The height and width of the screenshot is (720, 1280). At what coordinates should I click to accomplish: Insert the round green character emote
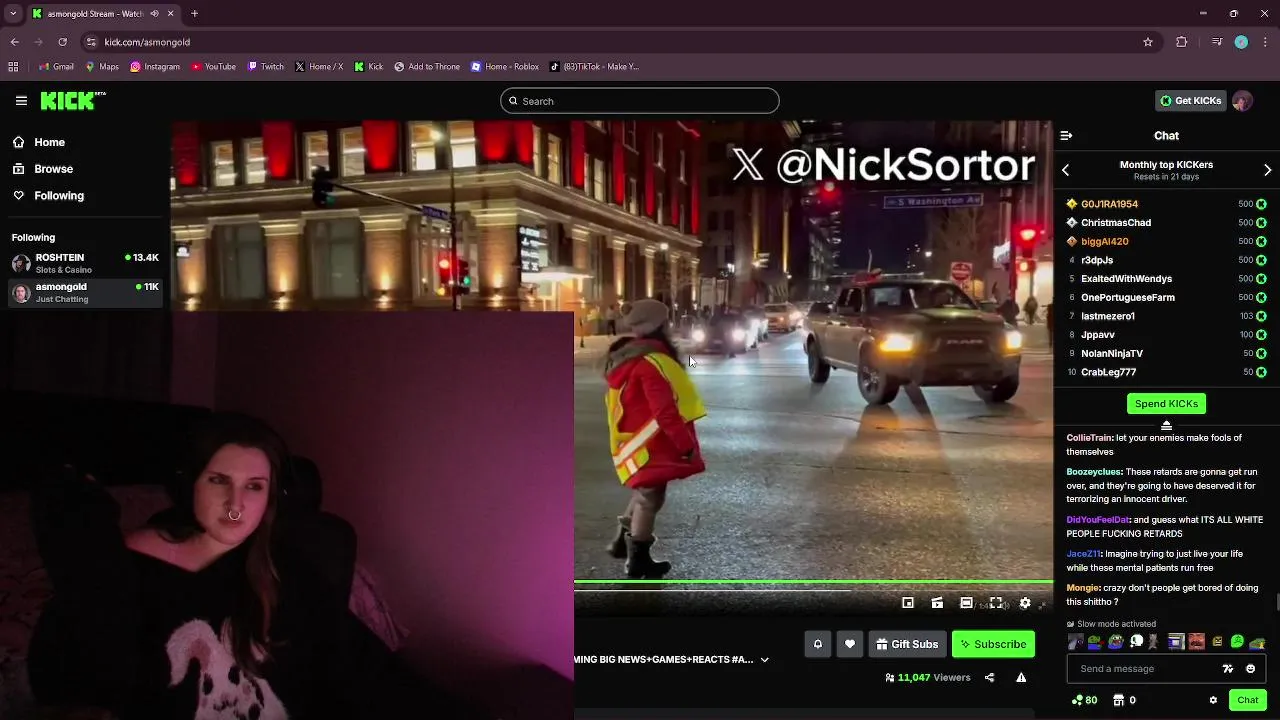[1237, 642]
